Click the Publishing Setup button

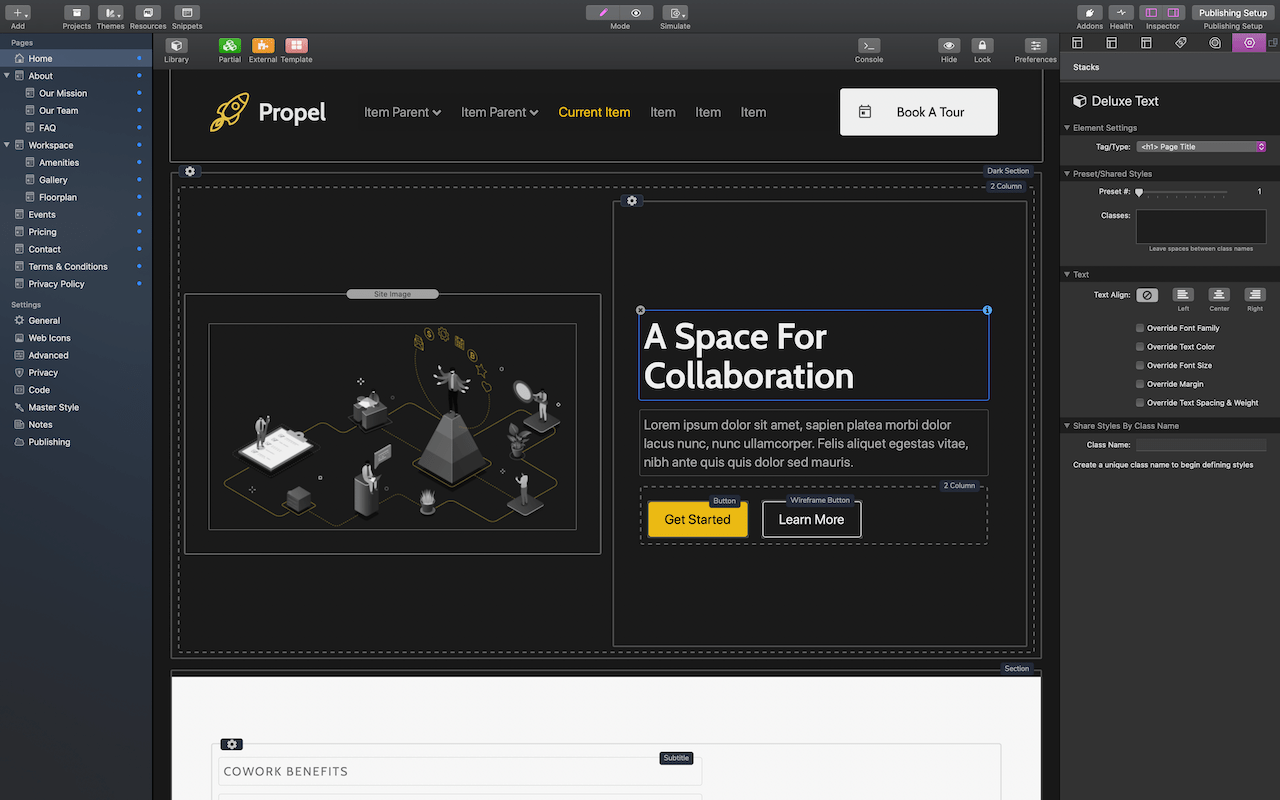click(1232, 13)
